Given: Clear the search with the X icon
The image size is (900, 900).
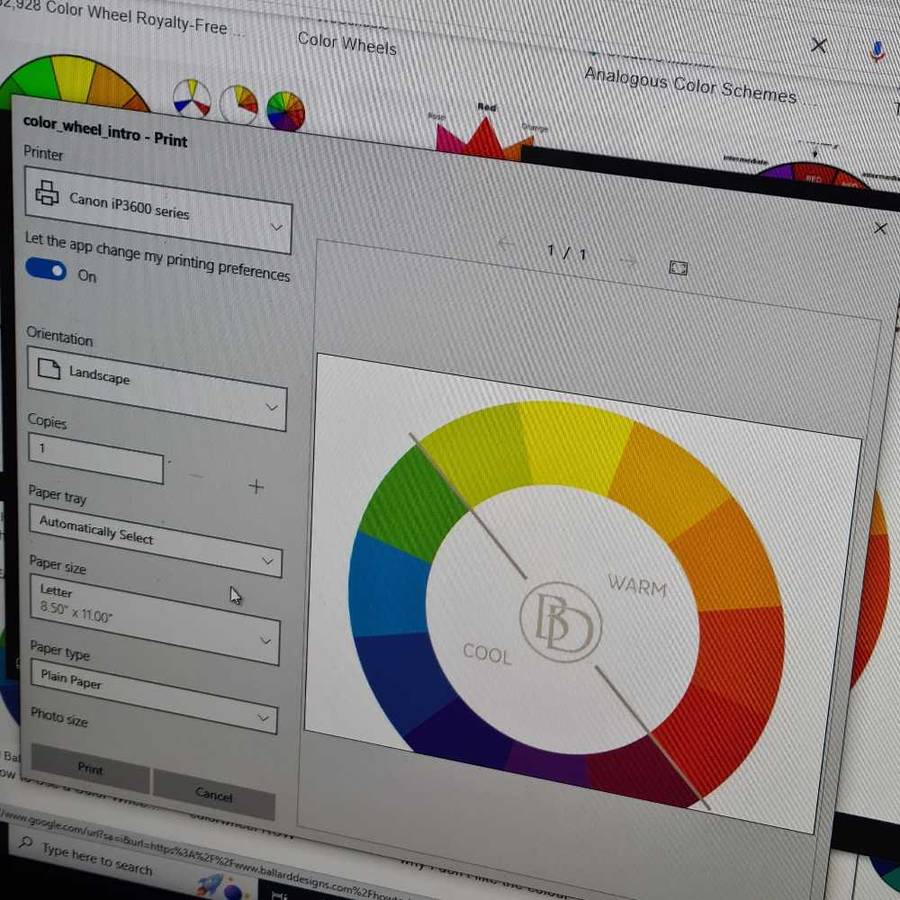Looking at the screenshot, I should (818, 45).
